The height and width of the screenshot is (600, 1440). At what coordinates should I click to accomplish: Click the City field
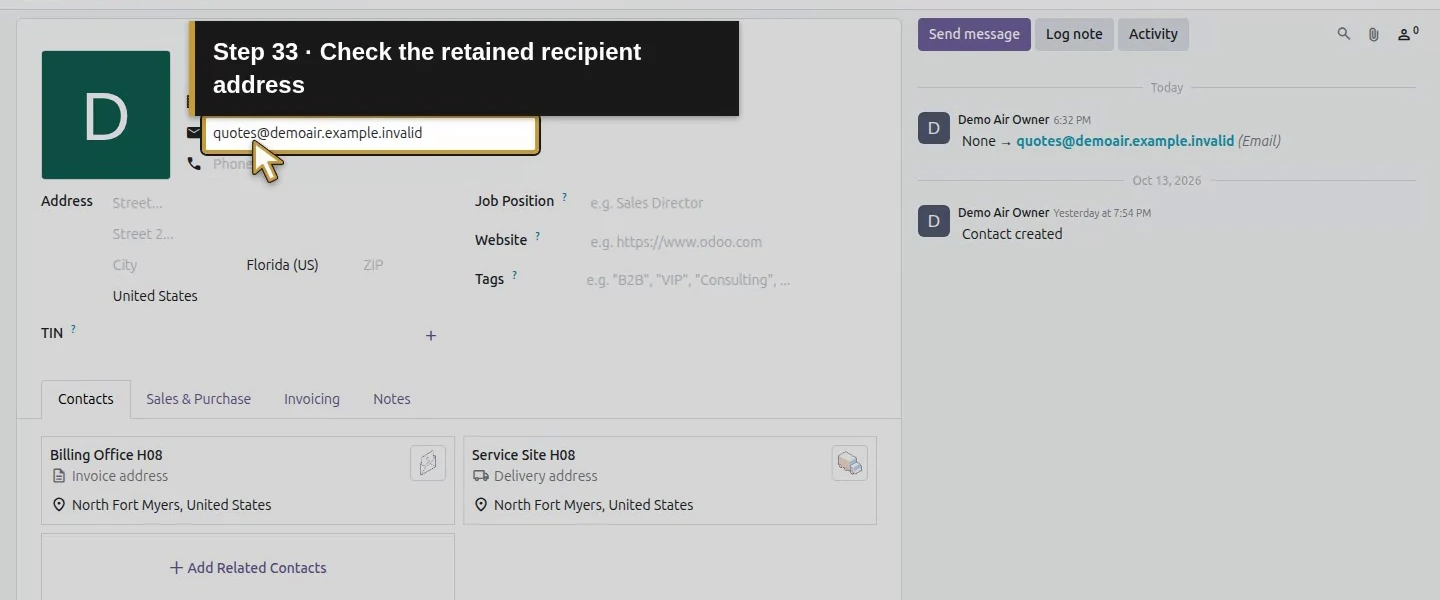click(x=172, y=265)
